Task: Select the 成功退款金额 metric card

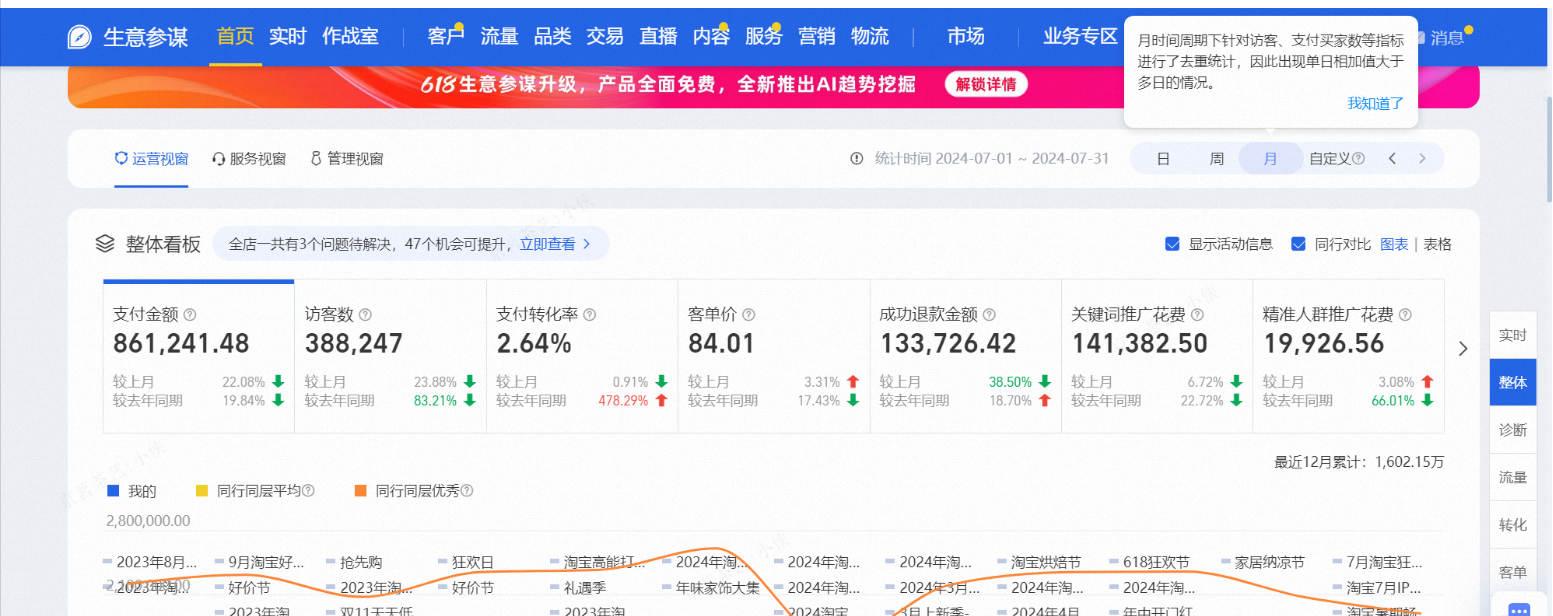Action: click(x=966, y=357)
